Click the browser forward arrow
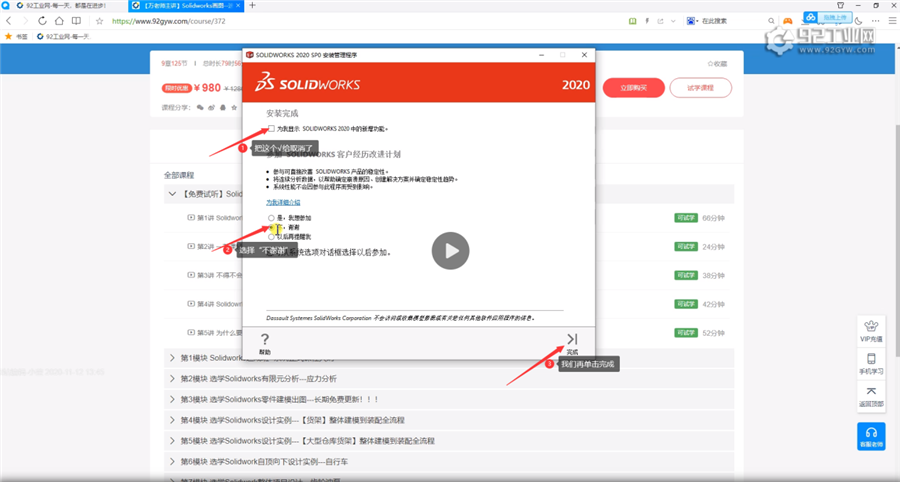Image resolution: width=900 pixels, height=482 pixels. point(25,21)
